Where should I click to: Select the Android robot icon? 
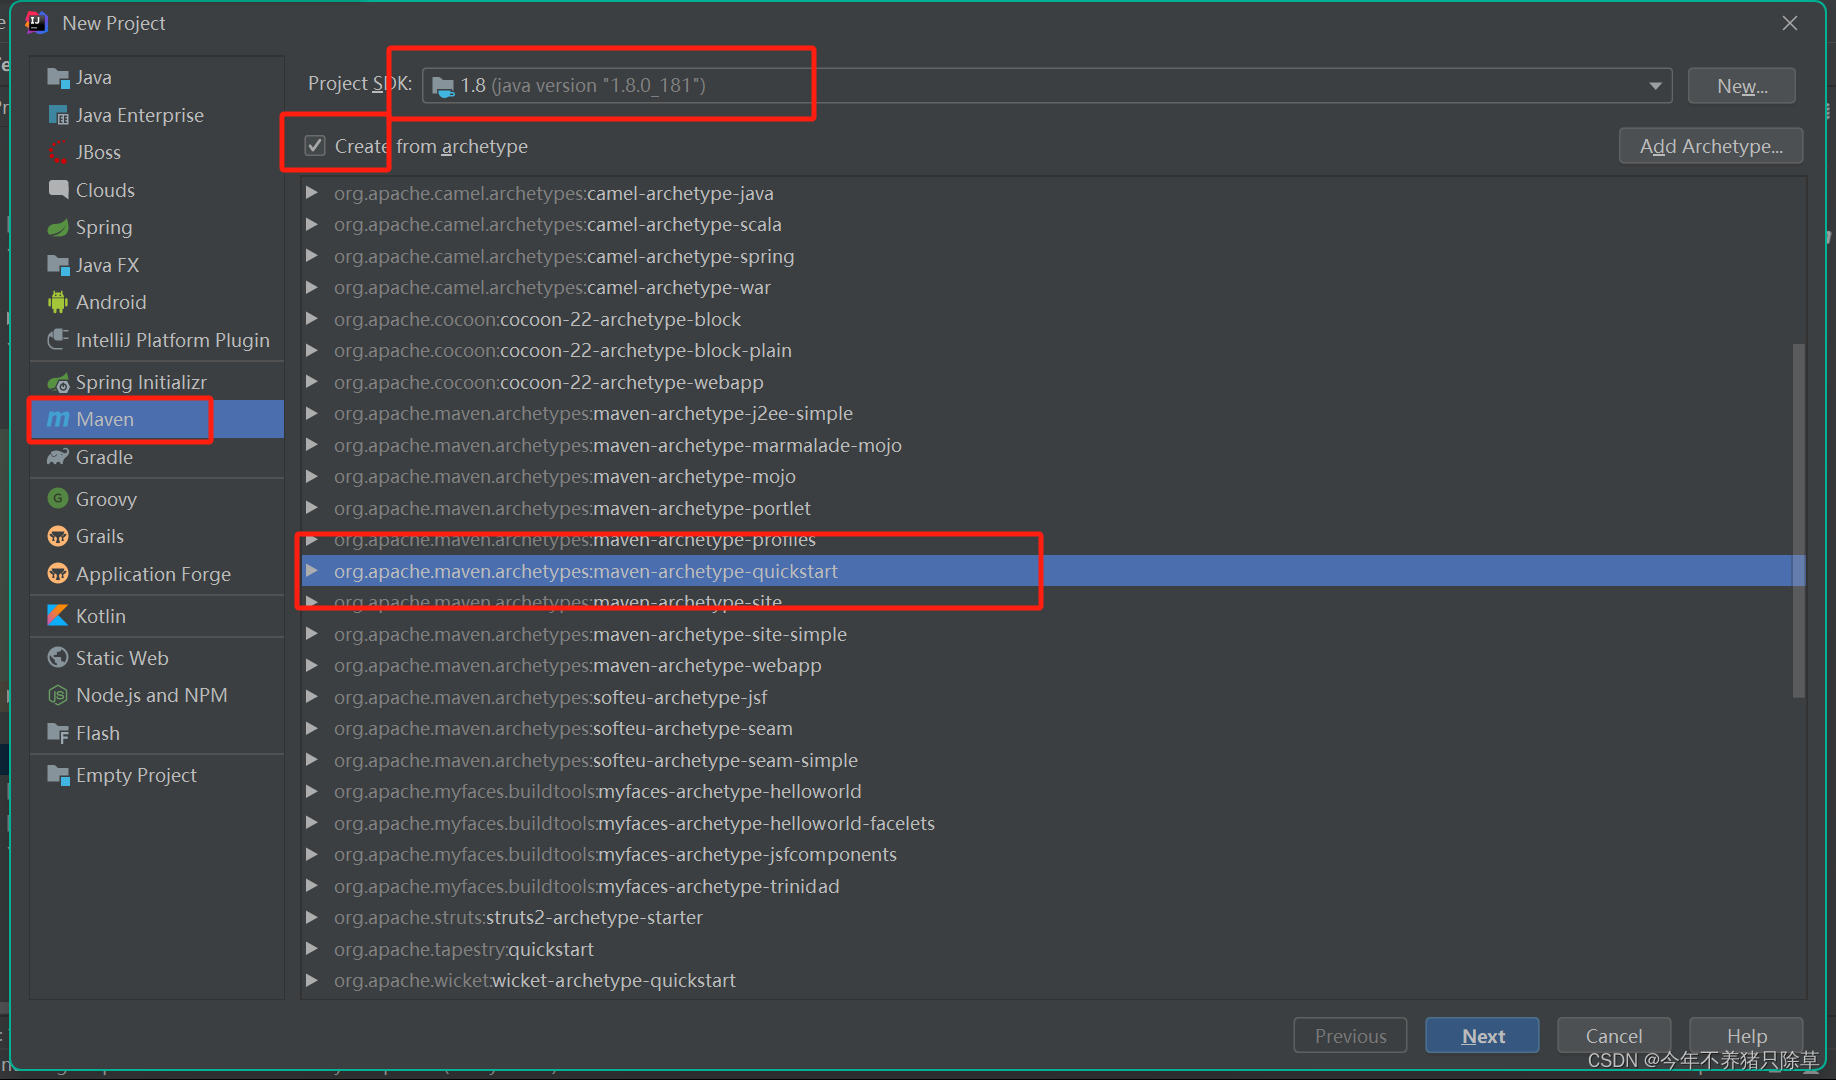[58, 302]
